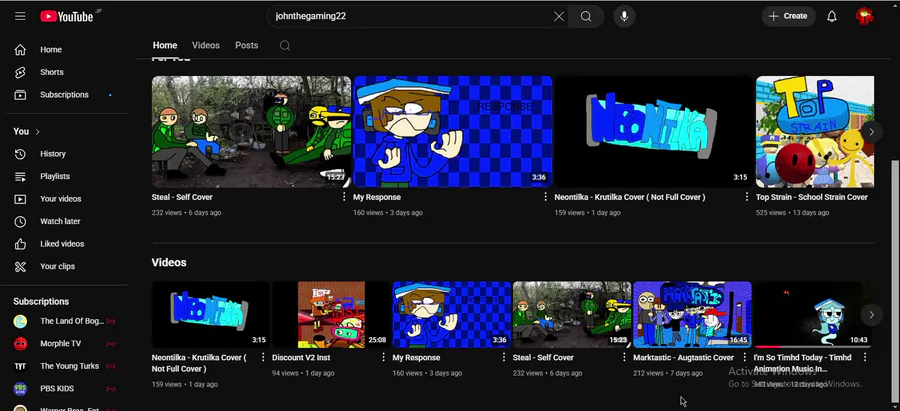Switch to the channel Home tab
Viewport: 900px width, 411px height.
pos(165,45)
